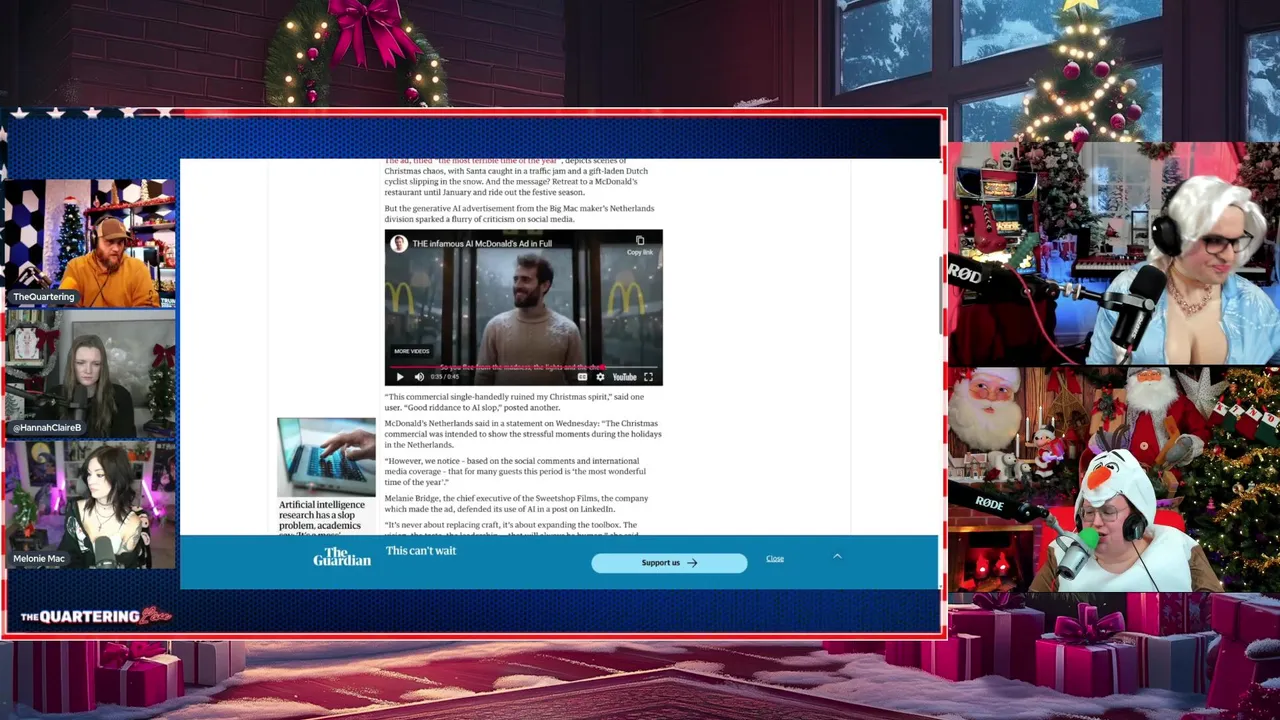Click the '@HannahClaireB' name label

(x=47, y=427)
